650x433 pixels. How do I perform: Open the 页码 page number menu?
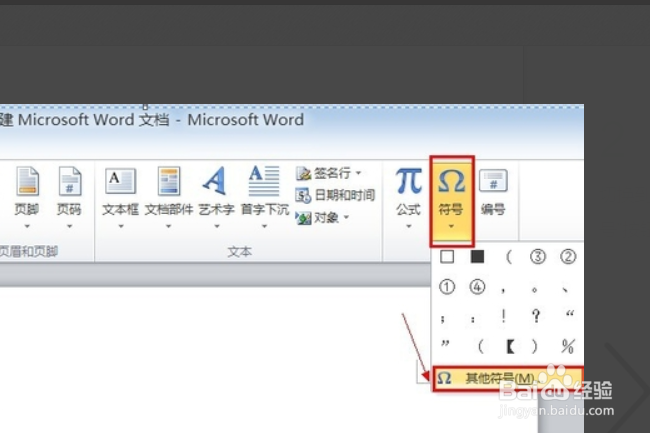69,197
